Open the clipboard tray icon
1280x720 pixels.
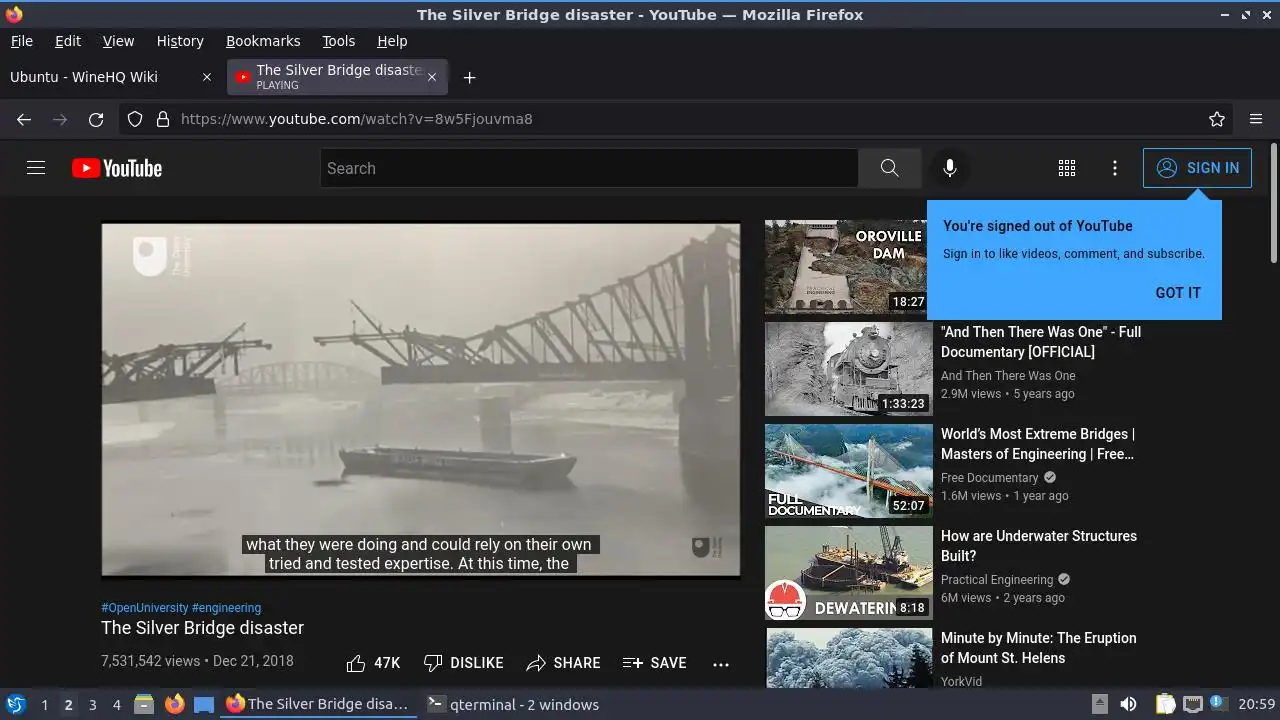pyautogui.click(x=1166, y=704)
